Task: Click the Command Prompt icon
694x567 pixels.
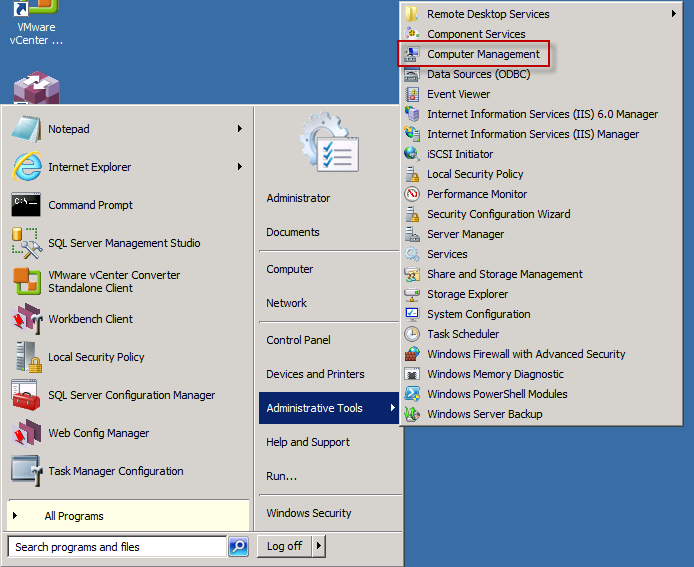Action: point(27,204)
